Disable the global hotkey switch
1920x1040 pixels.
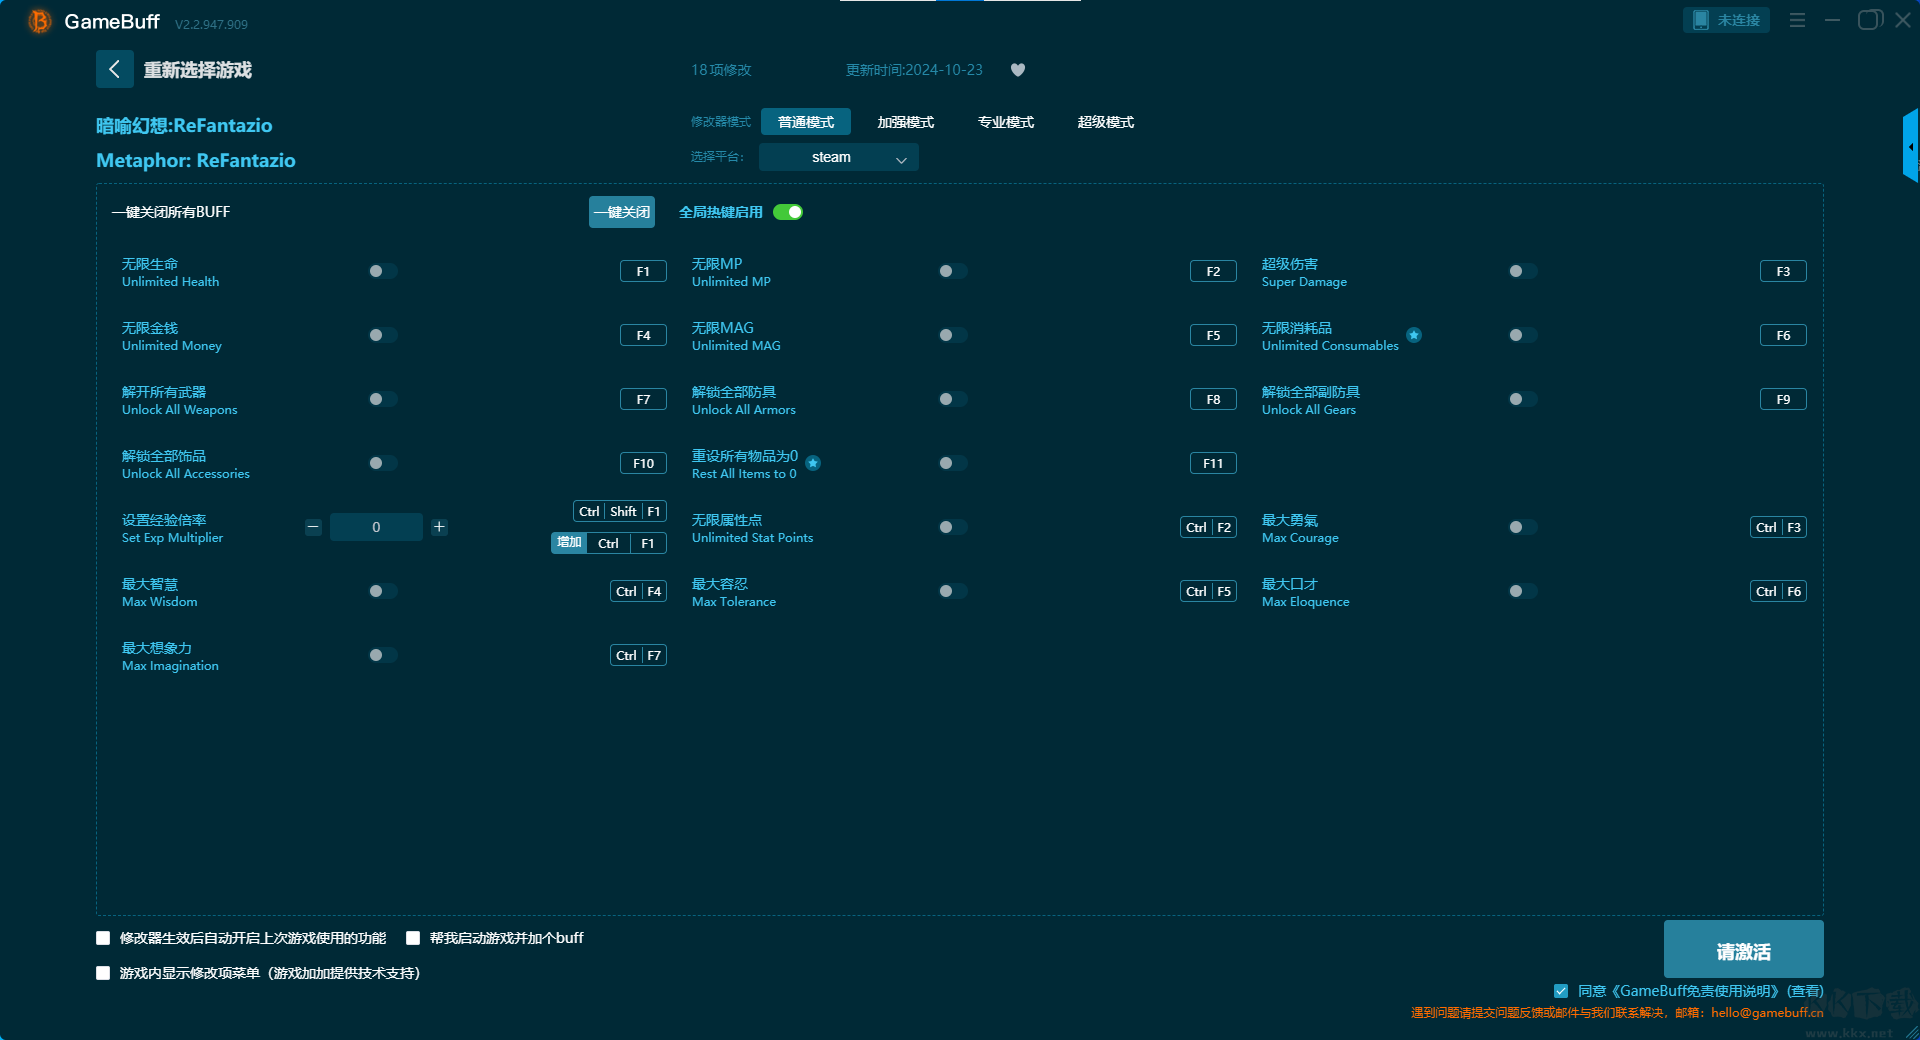788,212
